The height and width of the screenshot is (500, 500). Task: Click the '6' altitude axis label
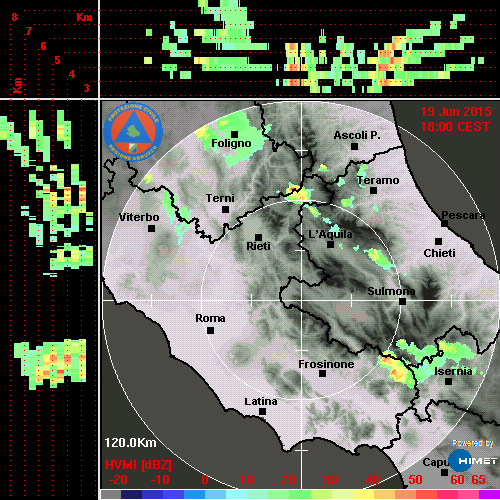pyautogui.click(x=43, y=46)
